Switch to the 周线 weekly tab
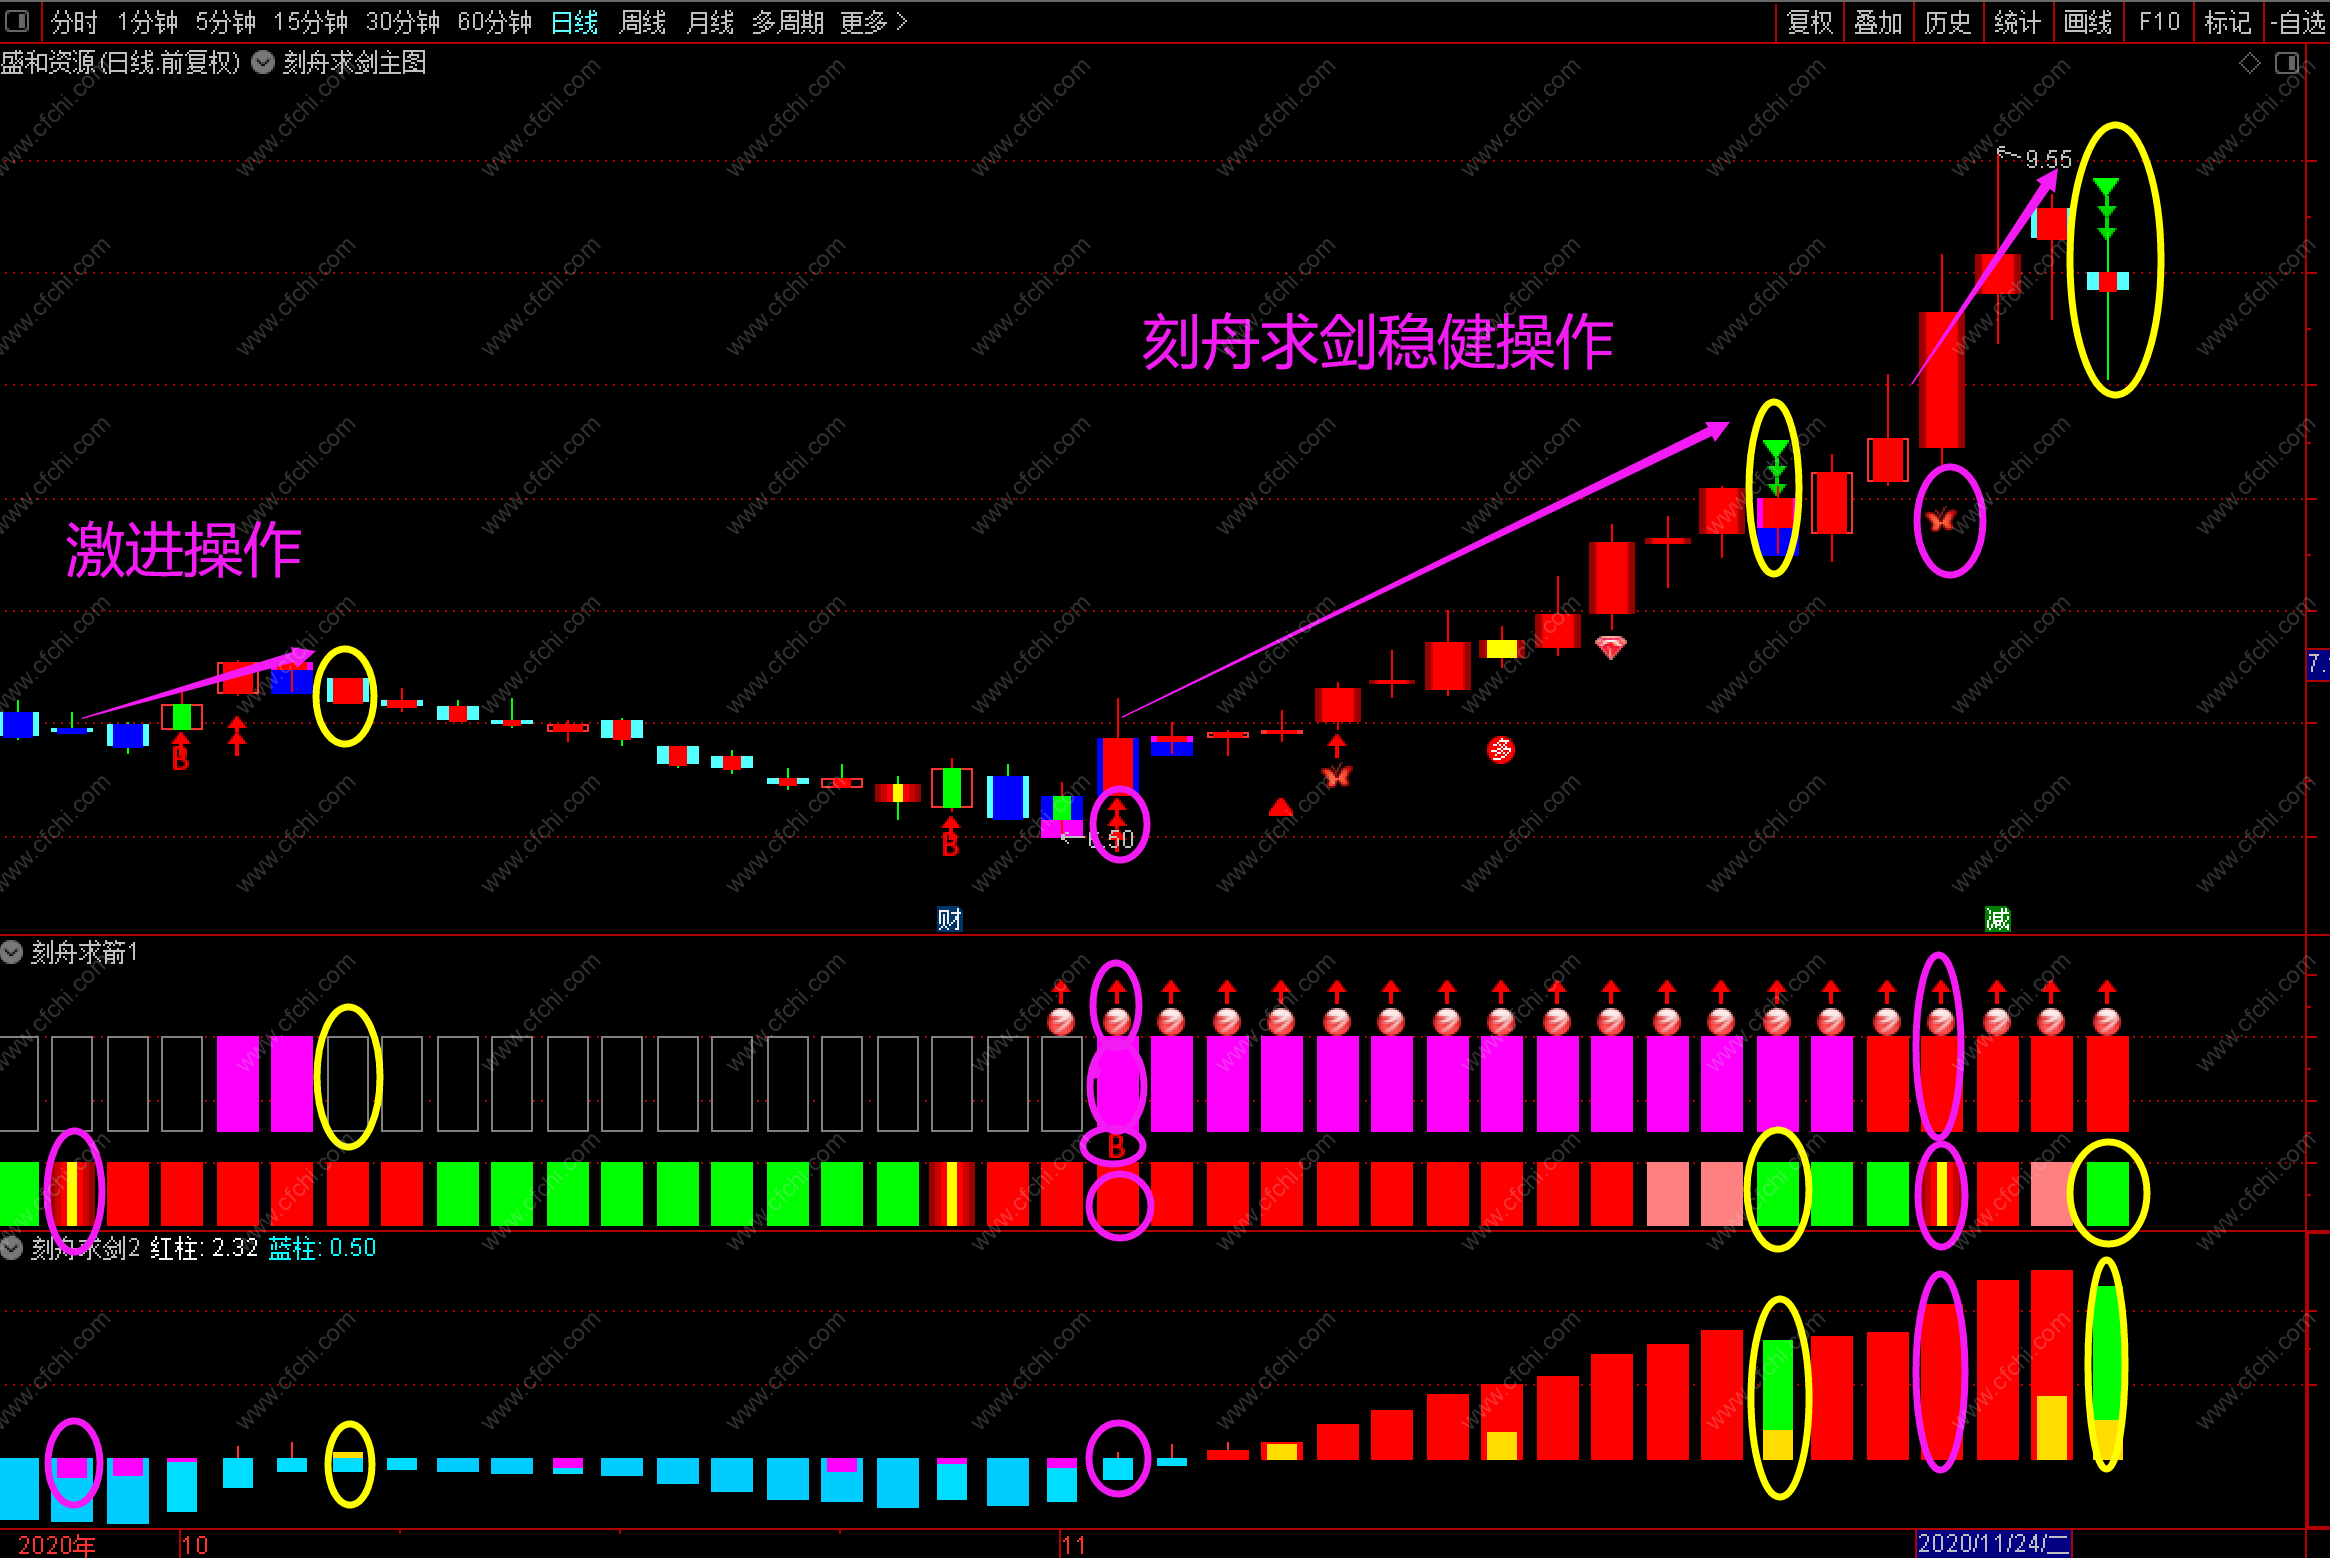The height and width of the screenshot is (1558, 2330). [642, 22]
